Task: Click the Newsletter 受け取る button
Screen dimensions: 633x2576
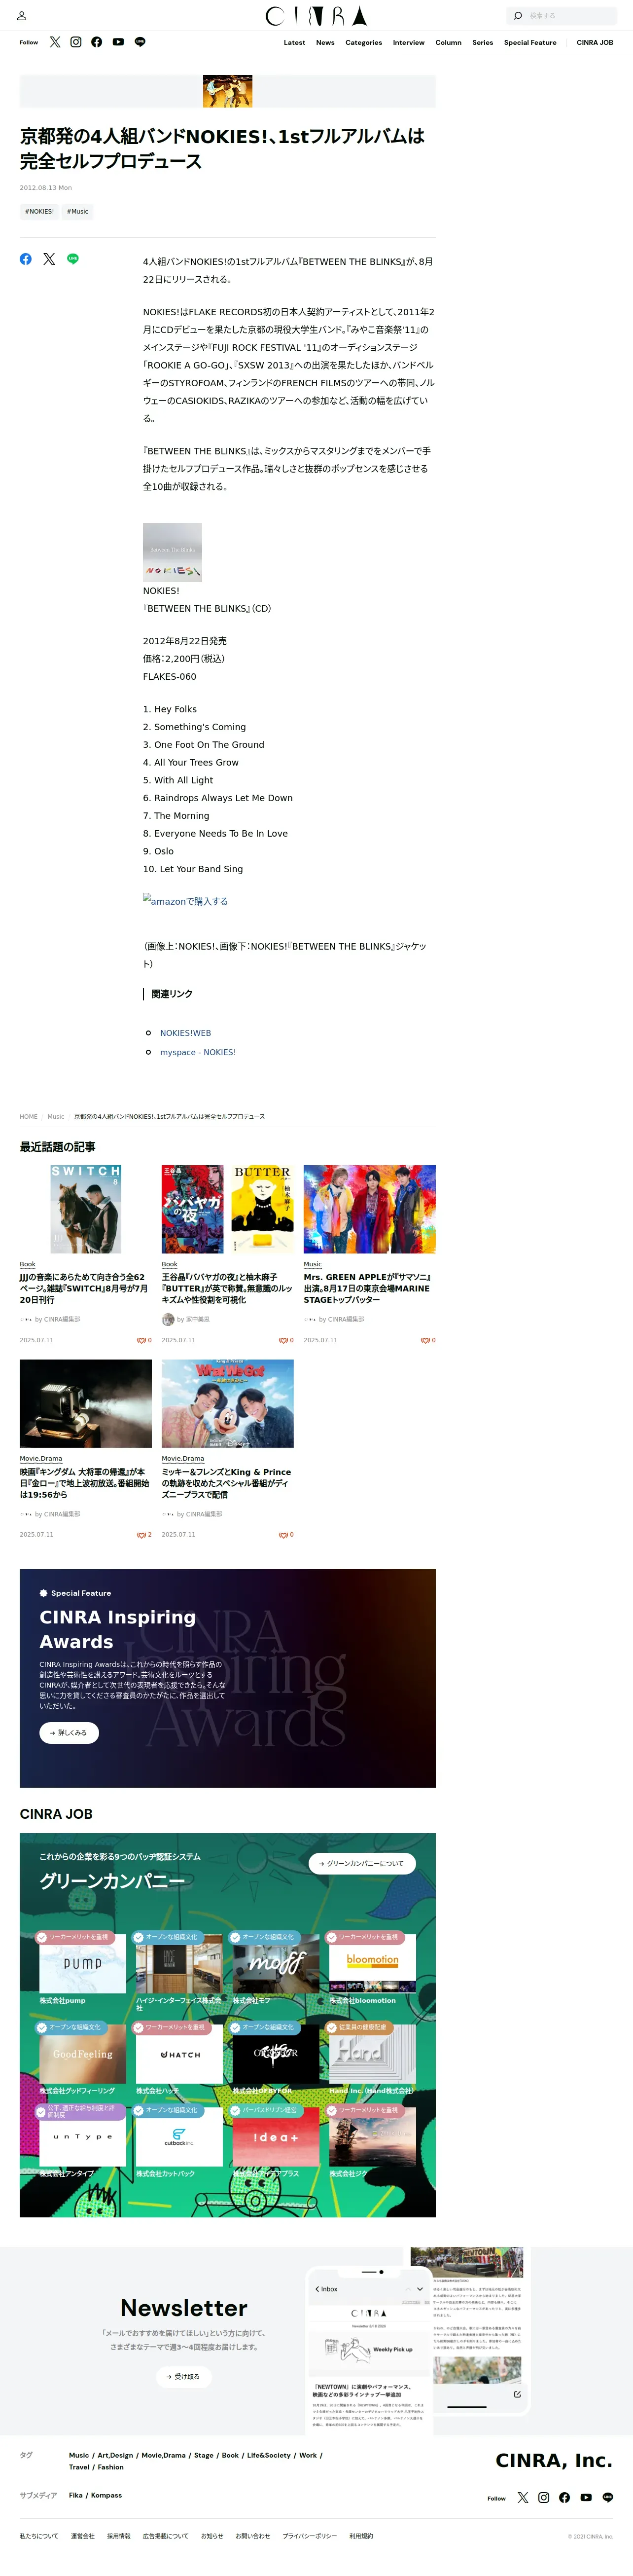Action: point(184,2377)
